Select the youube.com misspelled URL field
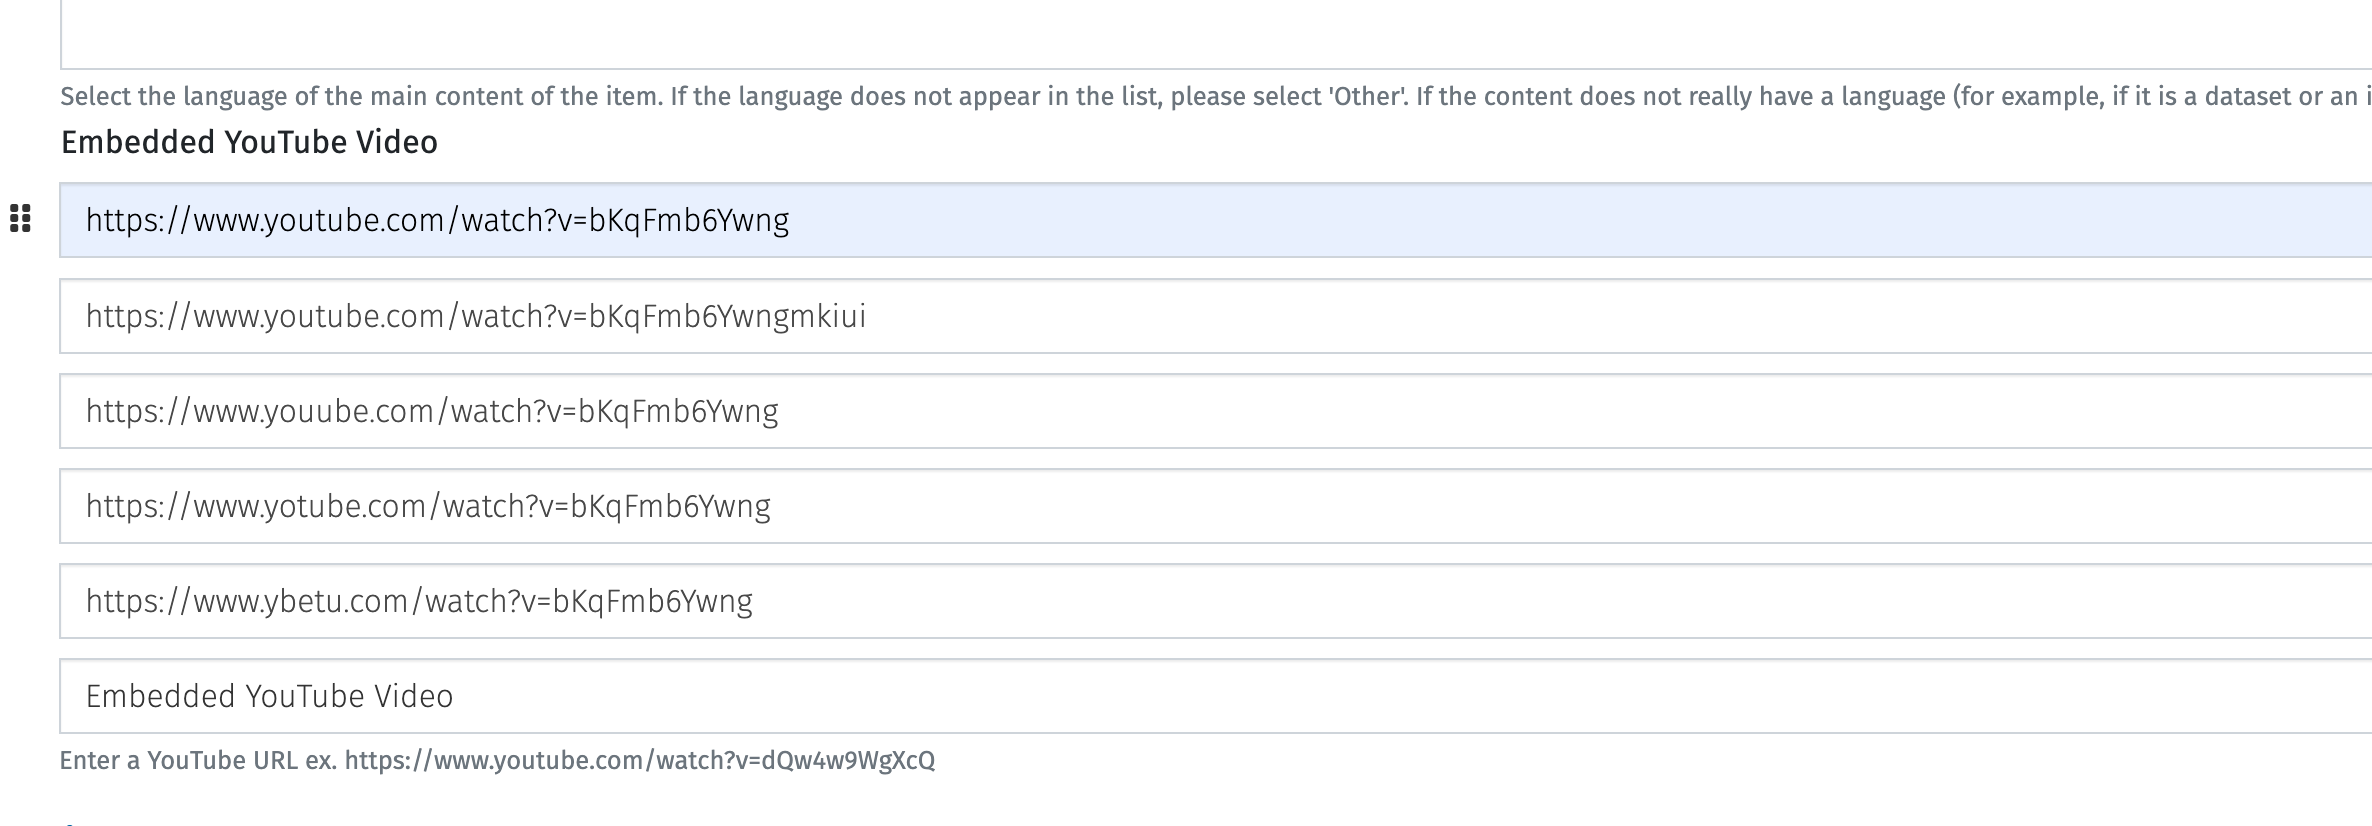Screen dimensions: 2372x826 1200,411
